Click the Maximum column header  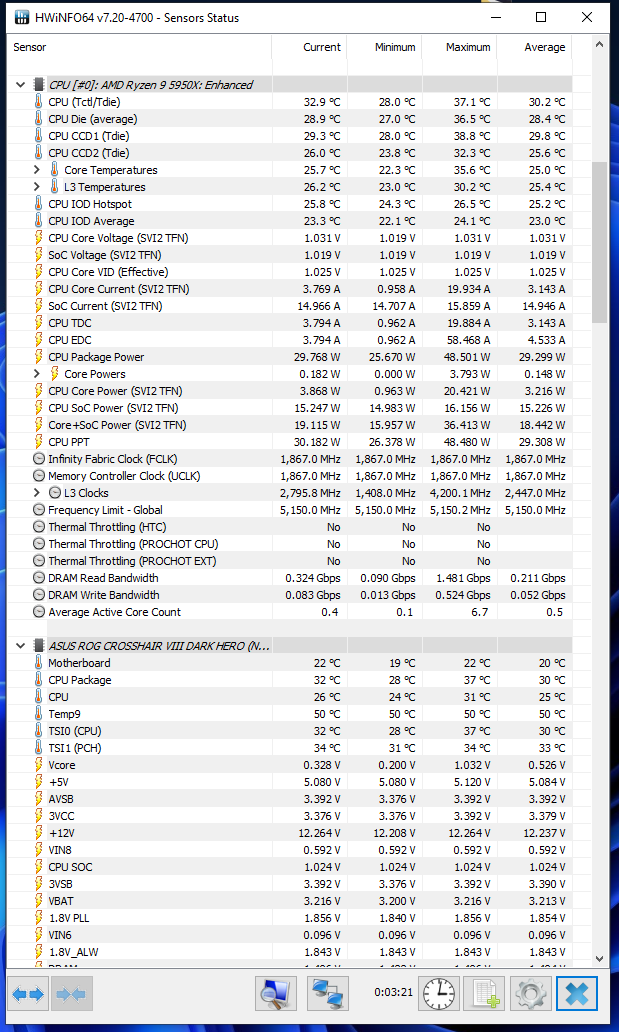pyautogui.click(x=468, y=47)
